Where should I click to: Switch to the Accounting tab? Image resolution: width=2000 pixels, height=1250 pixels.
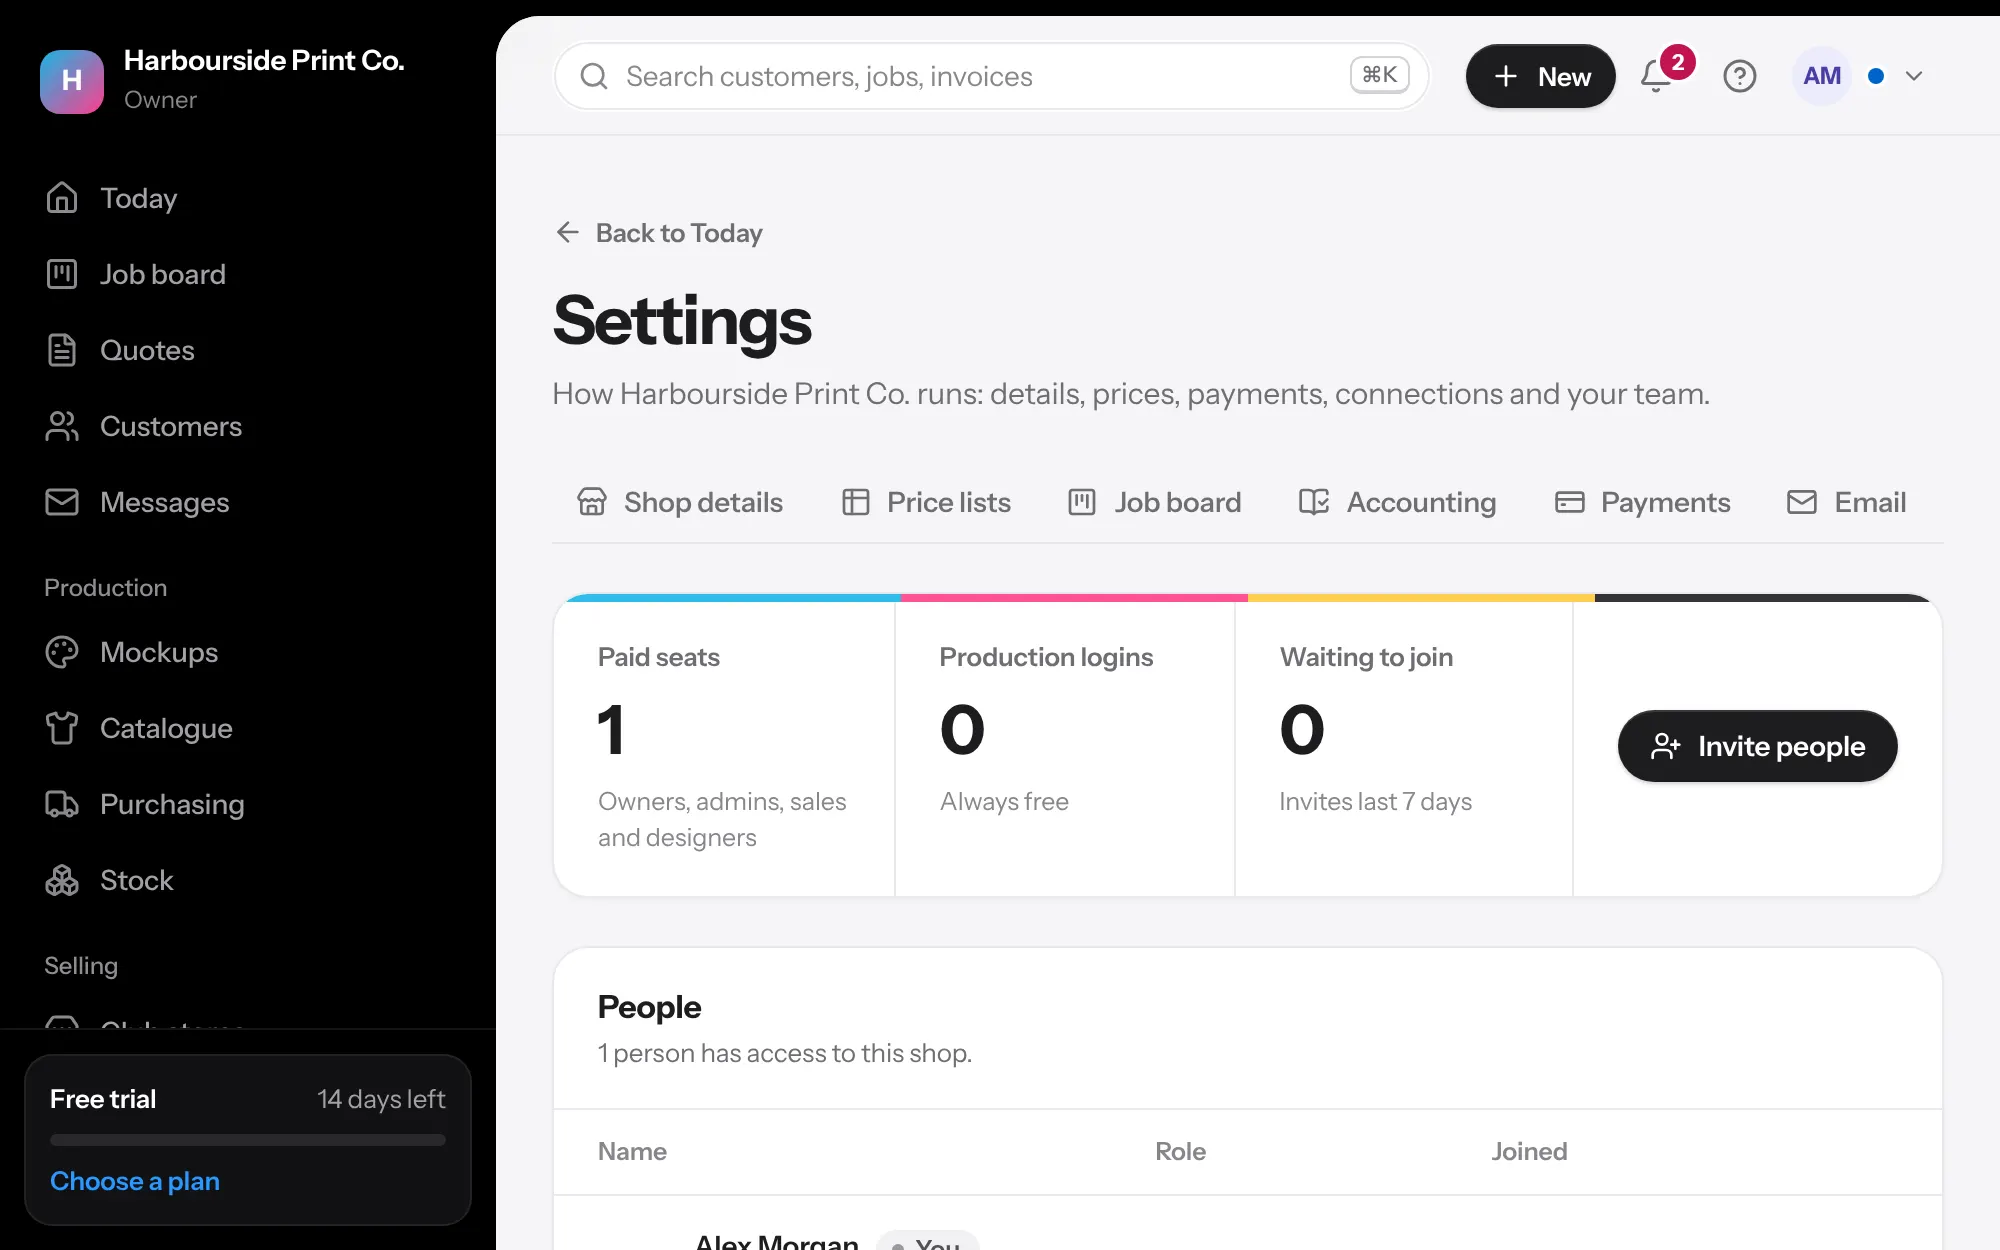[1397, 502]
